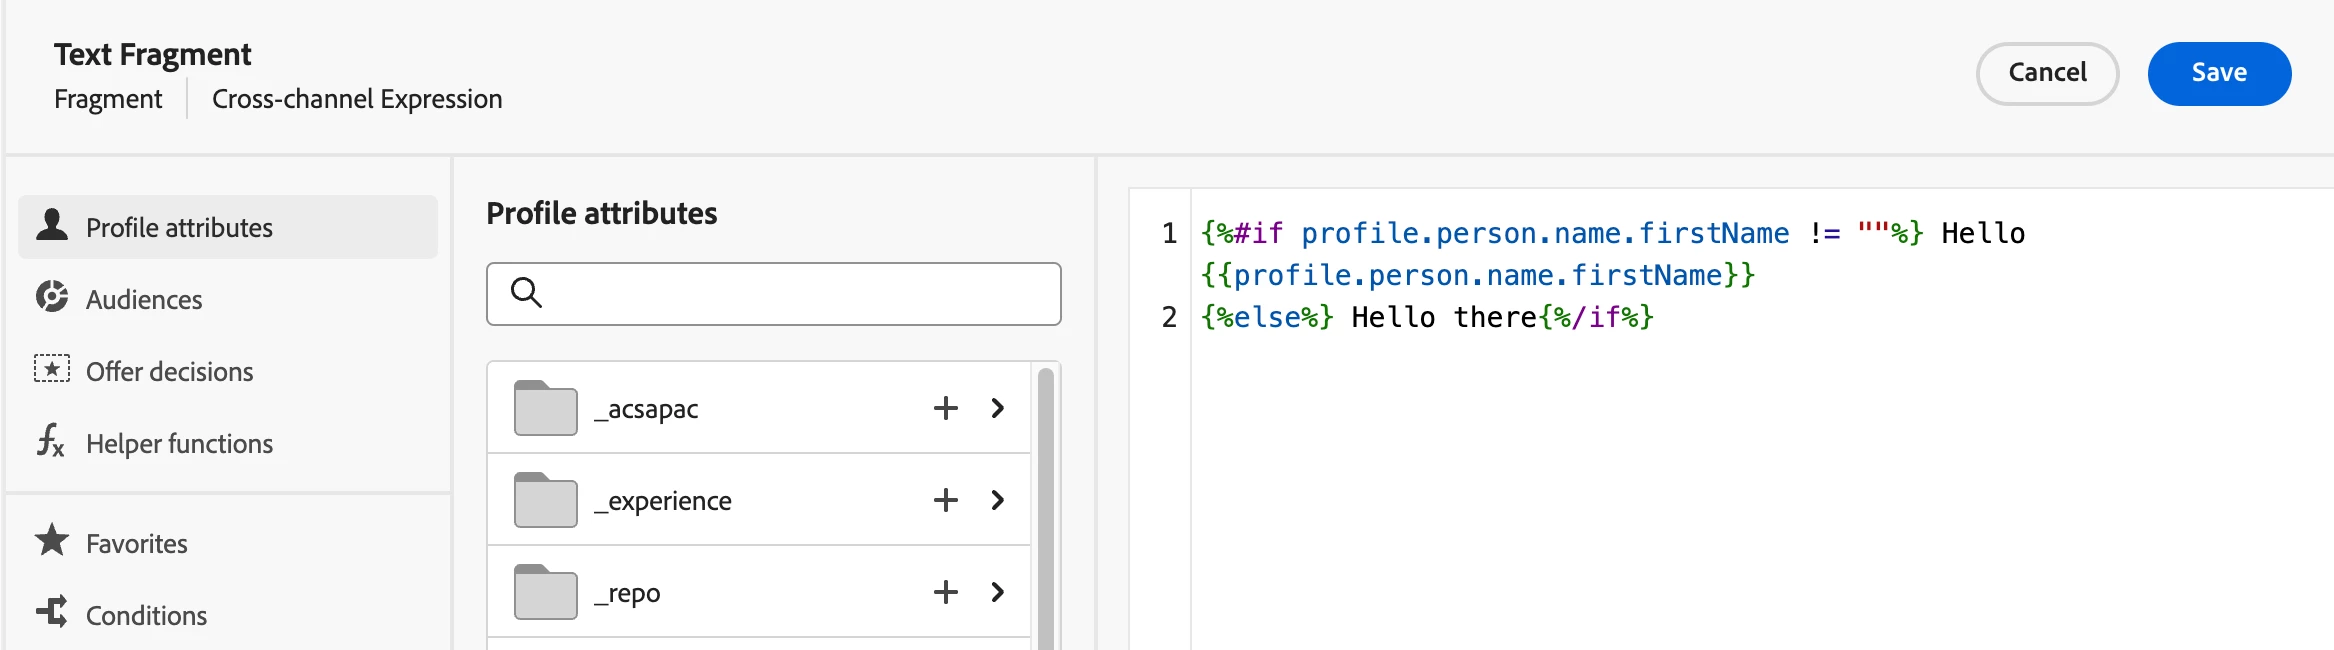This screenshot has height=650, width=2334.
Task: Open the Conditions menu item
Action: click(x=228, y=615)
